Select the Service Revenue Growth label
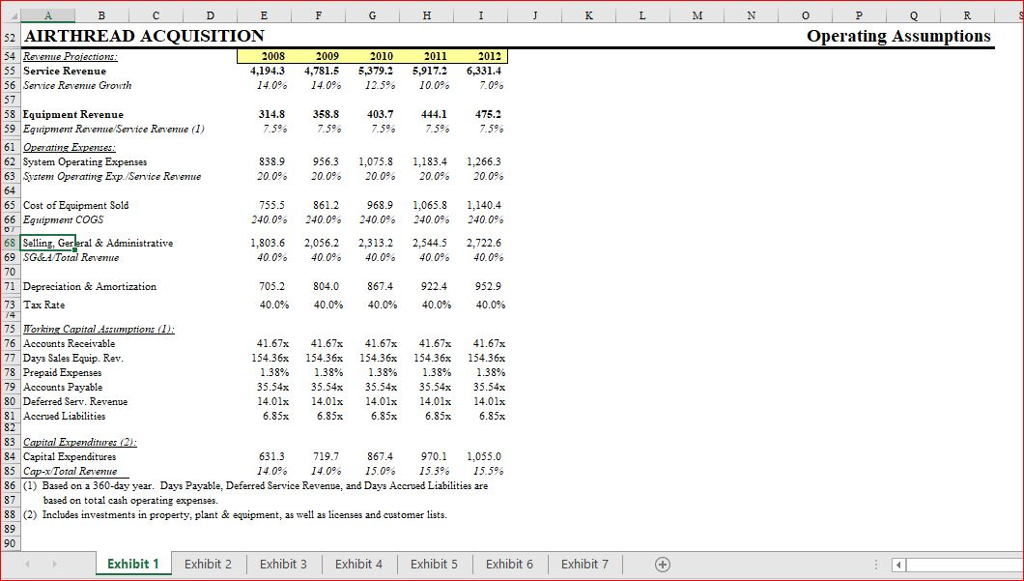Screen dimensions: 1024x581 77,86
